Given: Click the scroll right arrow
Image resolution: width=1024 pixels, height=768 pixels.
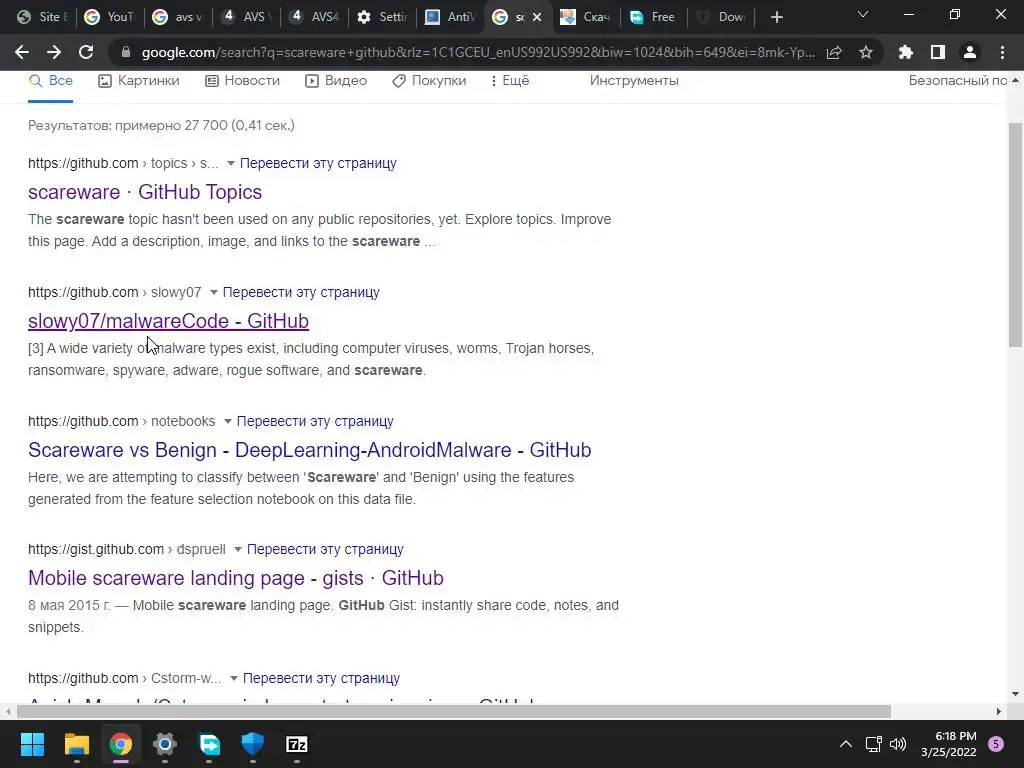Looking at the screenshot, I should click(x=999, y=711).
